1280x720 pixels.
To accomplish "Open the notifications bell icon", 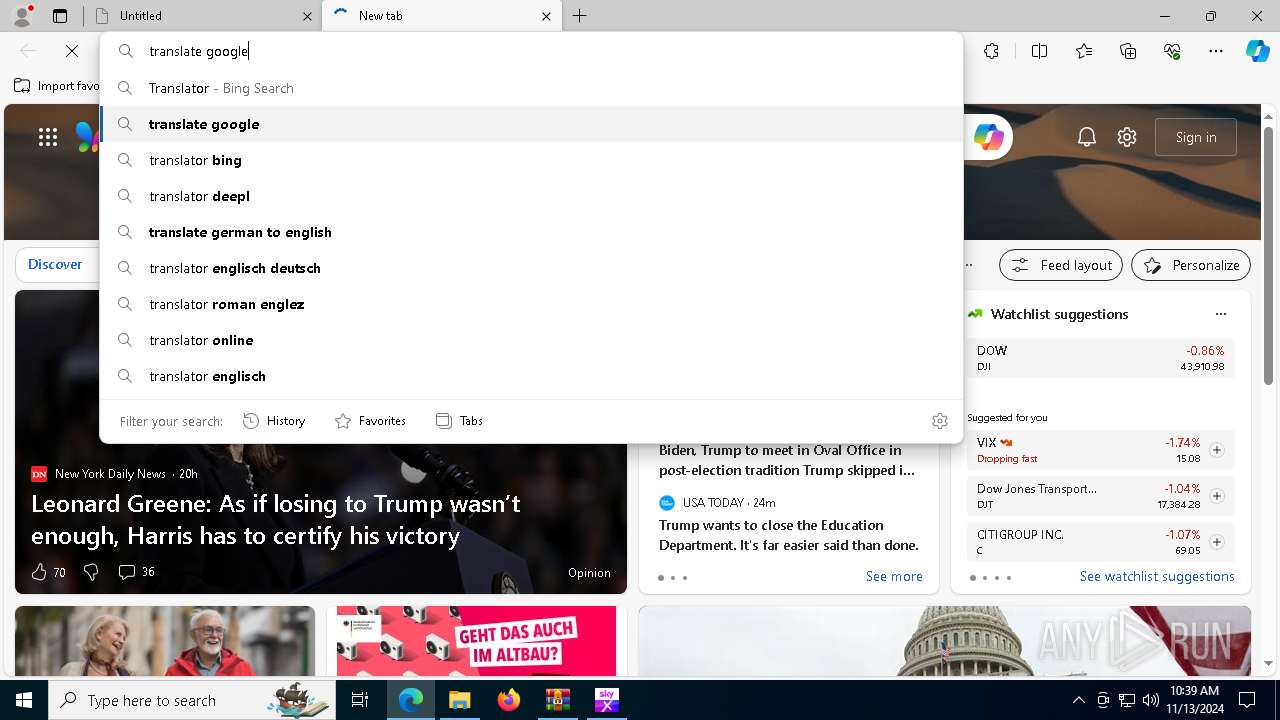I will click(1087, 137).
